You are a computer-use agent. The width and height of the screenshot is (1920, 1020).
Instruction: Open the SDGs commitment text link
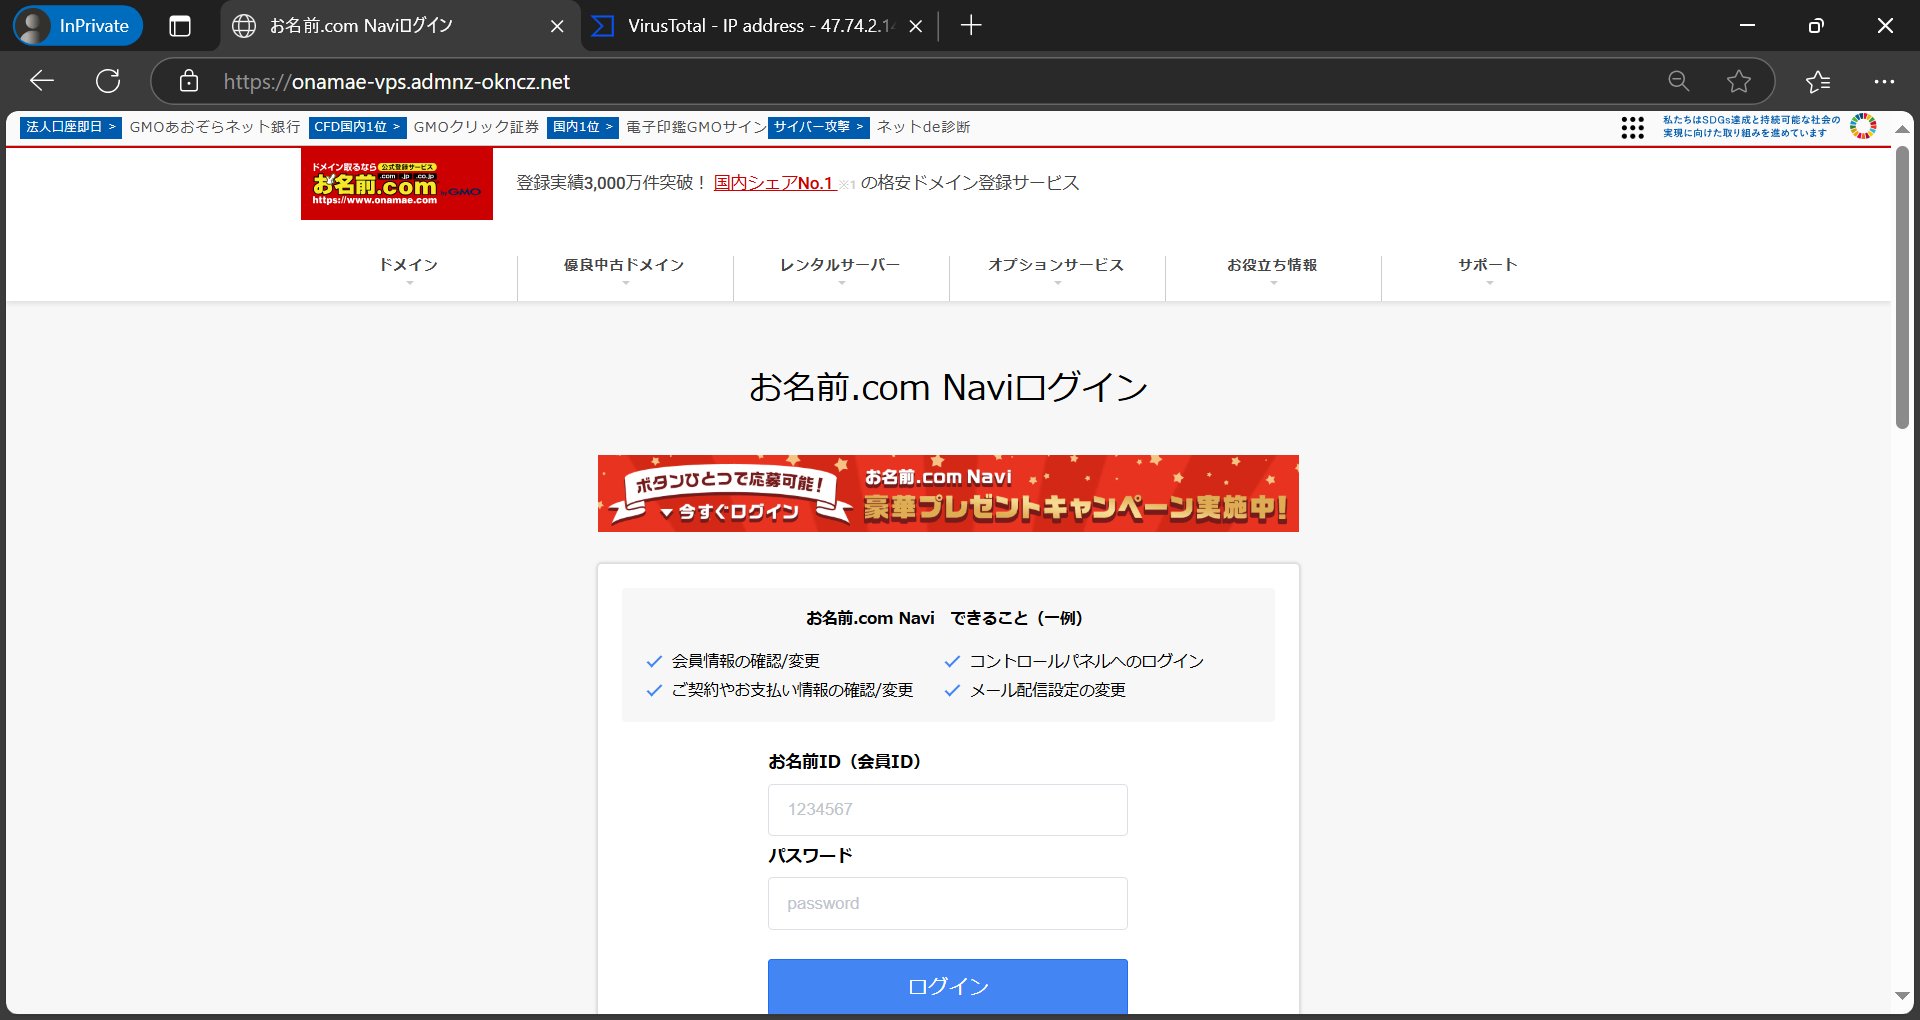tap(1751, 126)
